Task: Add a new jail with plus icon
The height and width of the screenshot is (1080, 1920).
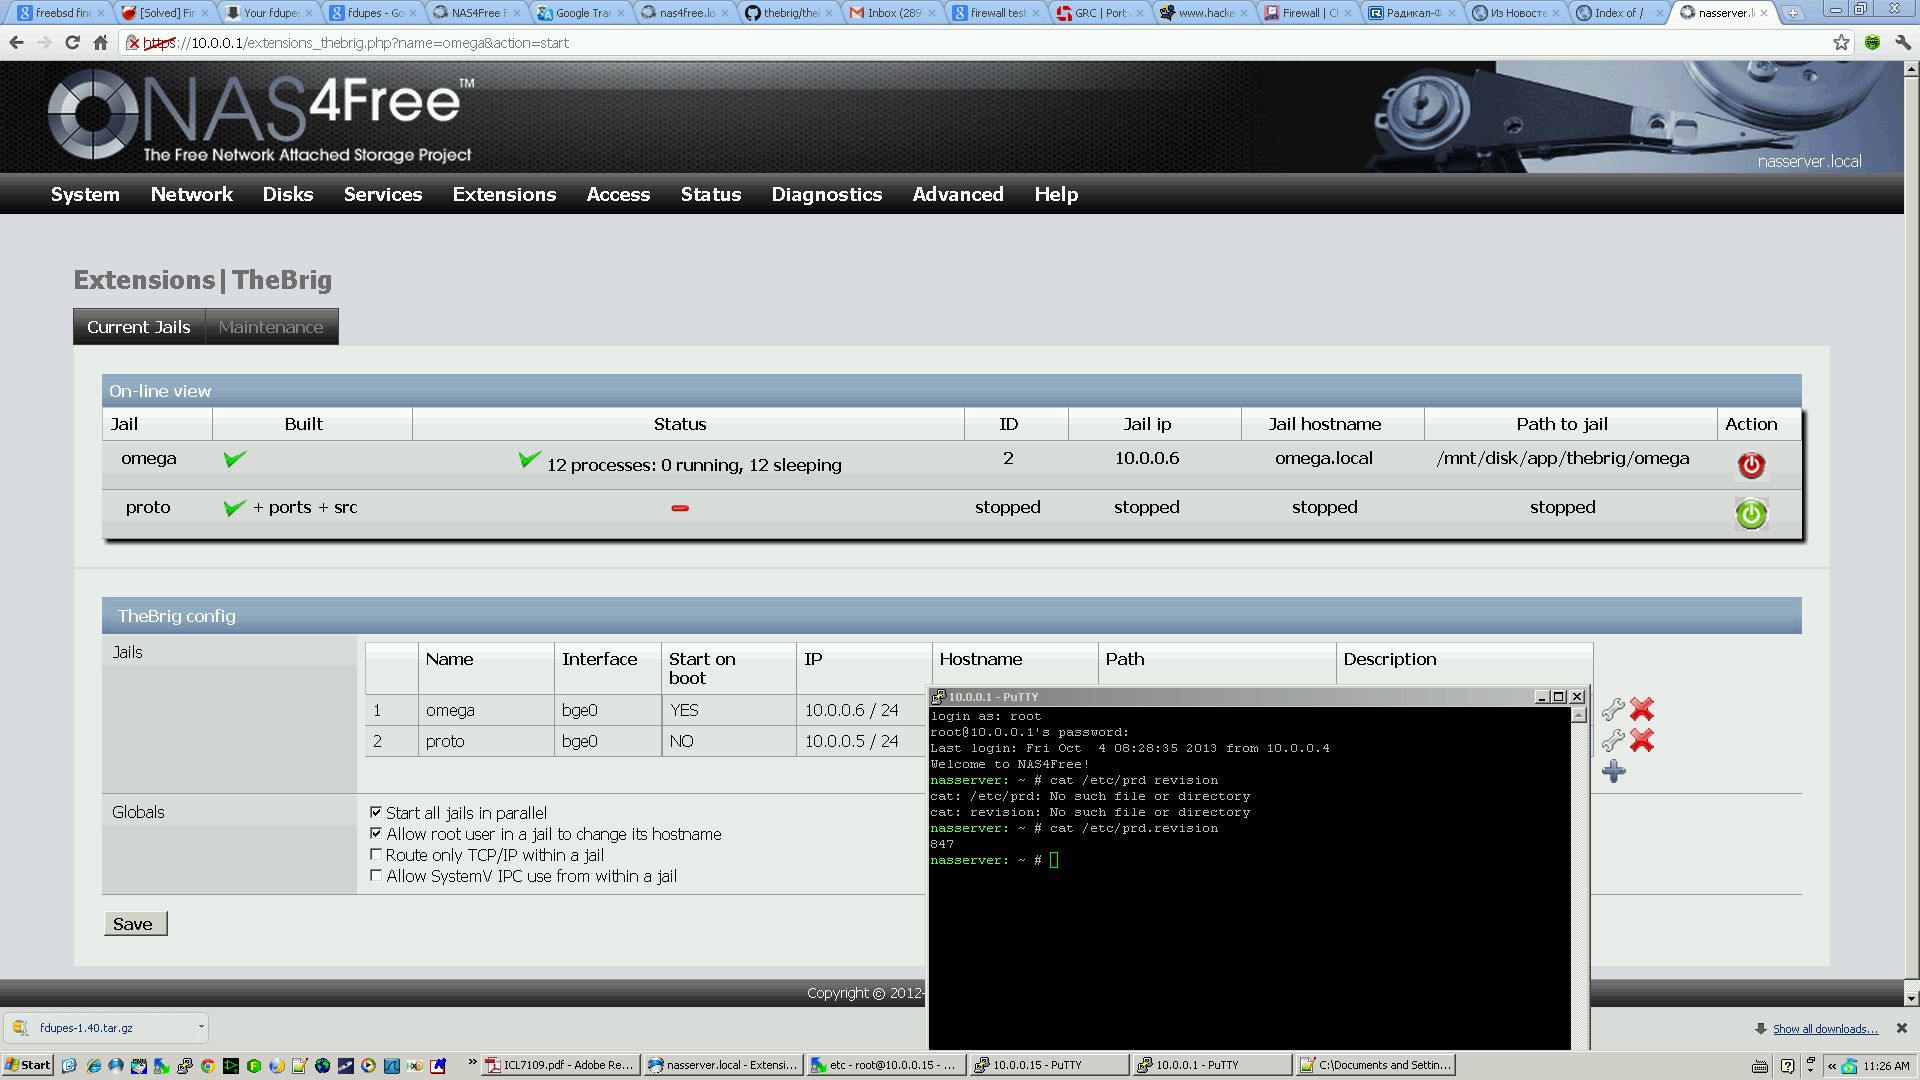Action: tap(1613, 771)
